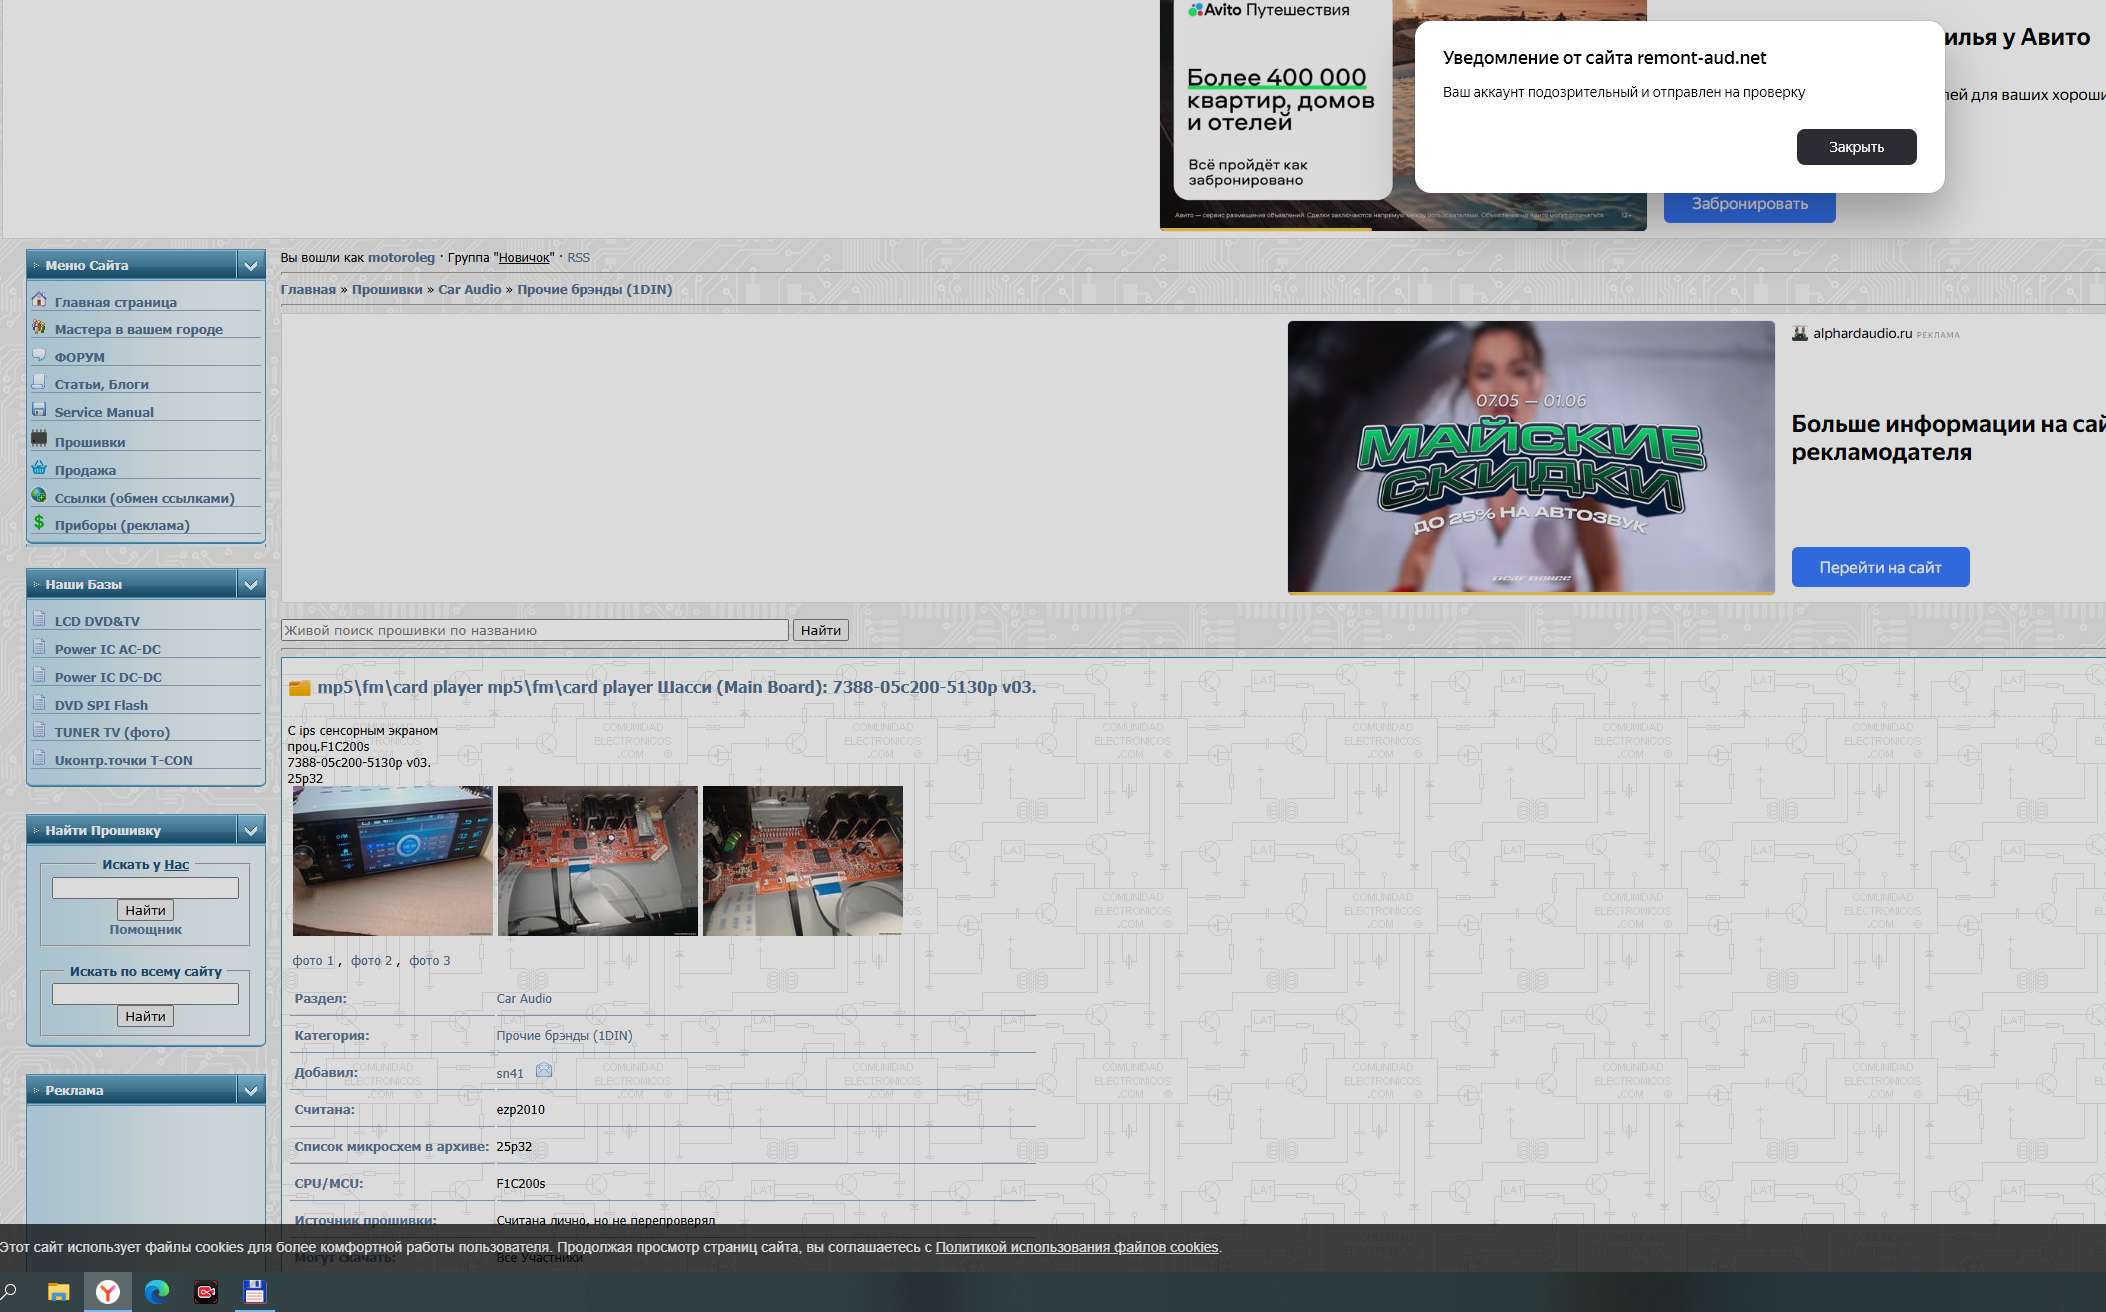Open the middle circuit board photo
This screenshot has width=2106, height=1312.
(598, 861)
